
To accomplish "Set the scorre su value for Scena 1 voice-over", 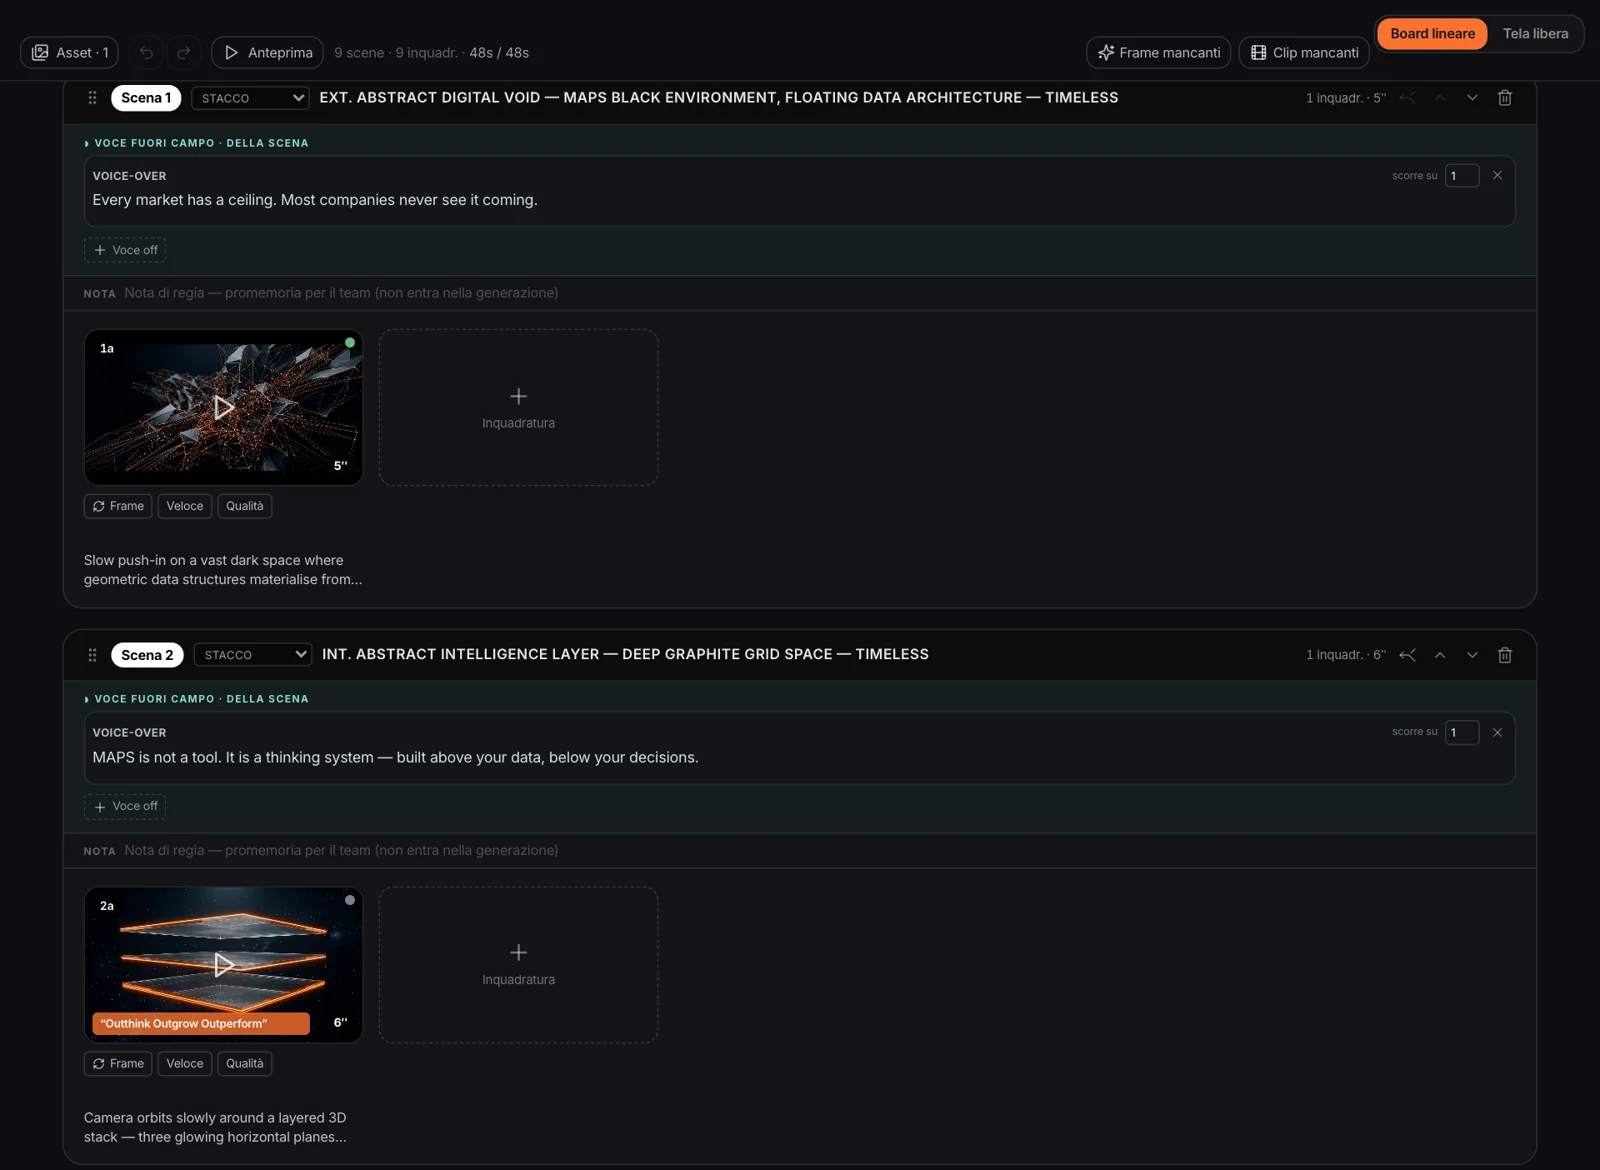I will 1462,175.
